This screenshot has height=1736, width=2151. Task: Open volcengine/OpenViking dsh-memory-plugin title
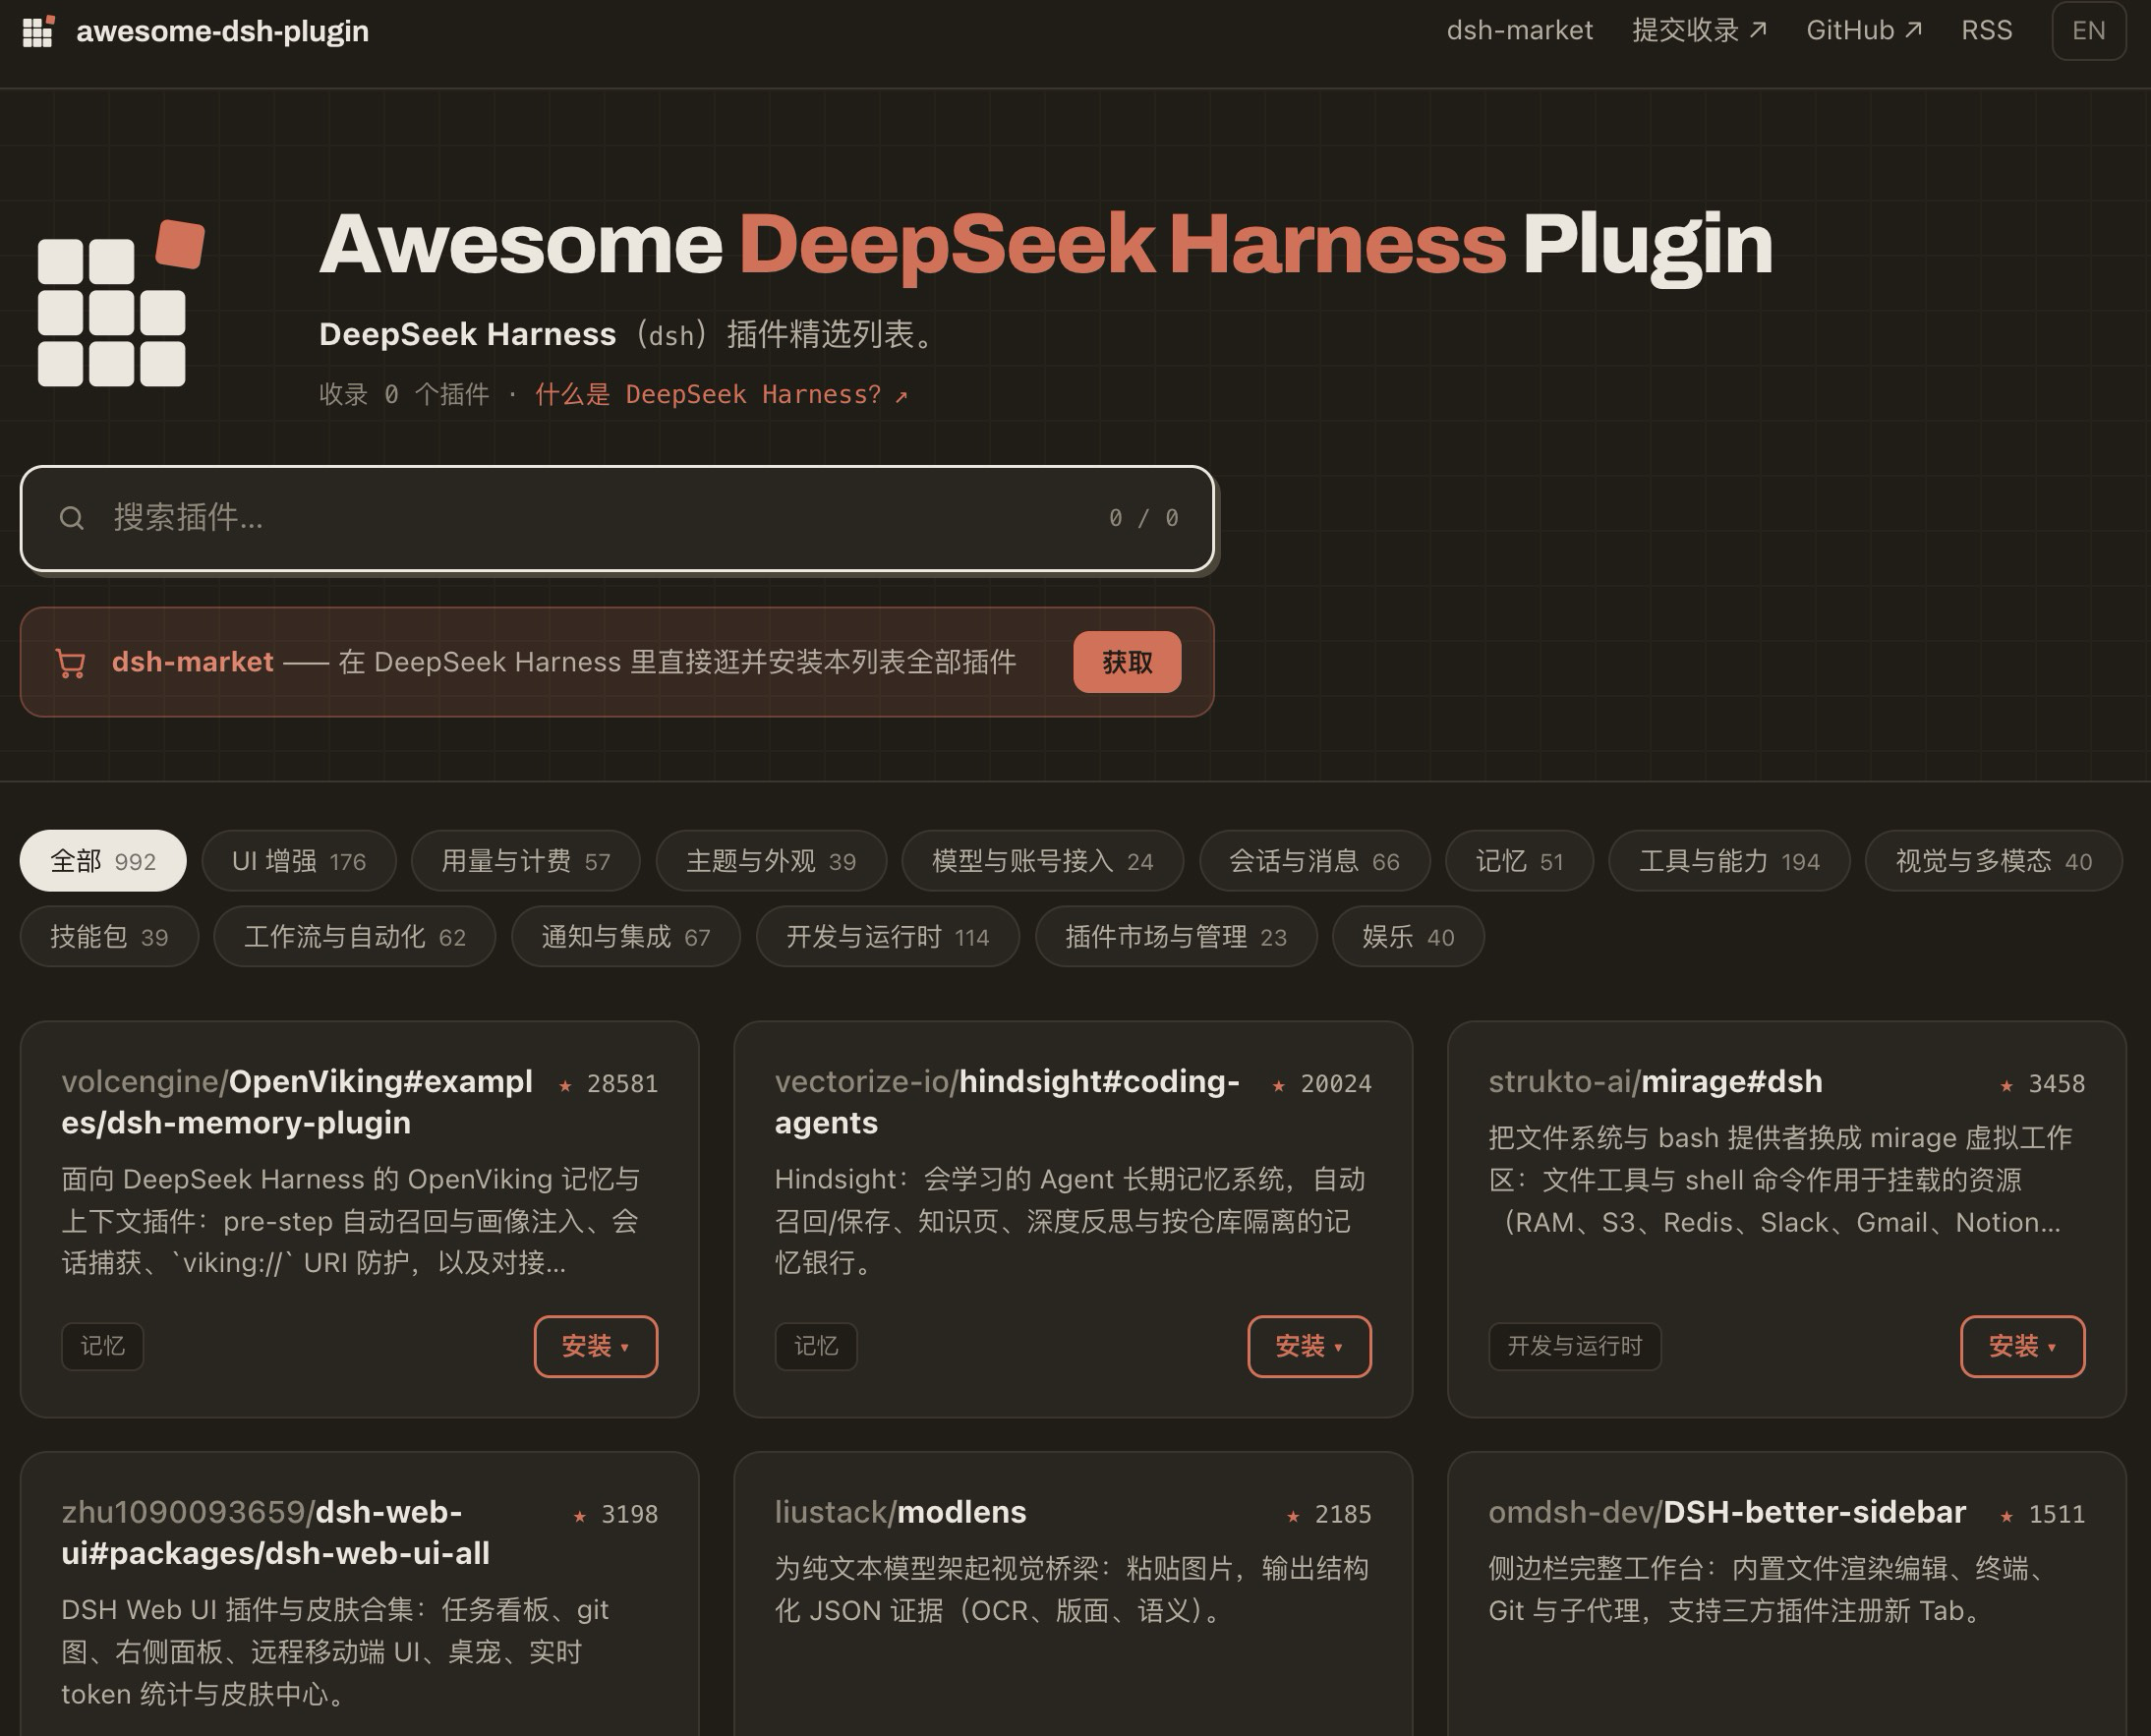297,1102
